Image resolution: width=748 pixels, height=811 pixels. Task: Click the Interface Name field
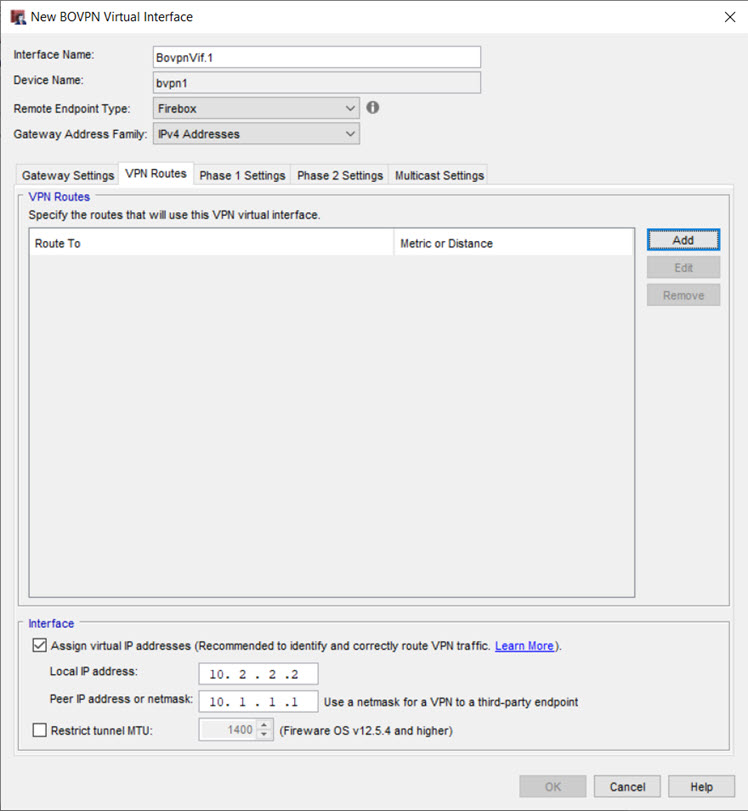tap(317, 57)
